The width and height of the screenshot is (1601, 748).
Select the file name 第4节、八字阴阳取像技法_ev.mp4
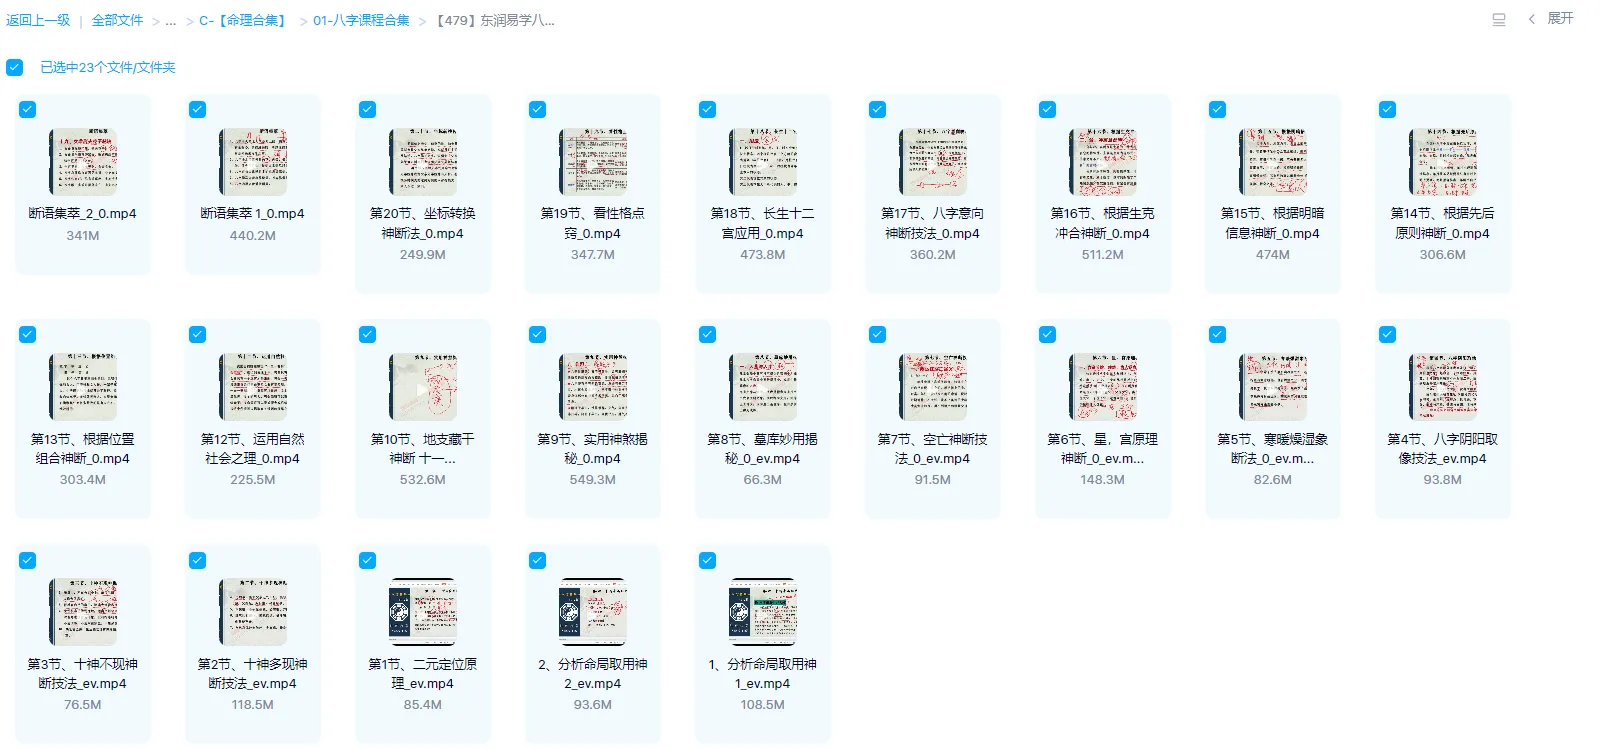(1443, 448)
